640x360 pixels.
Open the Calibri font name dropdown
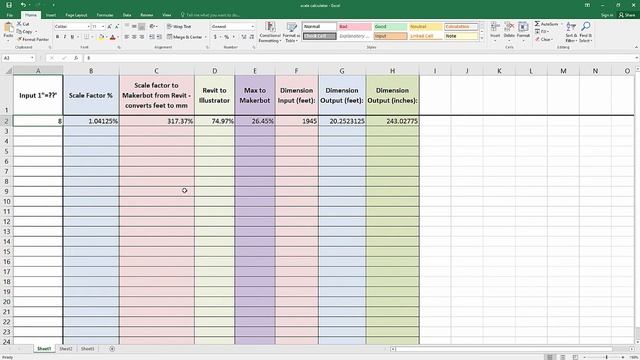(88, 27)
